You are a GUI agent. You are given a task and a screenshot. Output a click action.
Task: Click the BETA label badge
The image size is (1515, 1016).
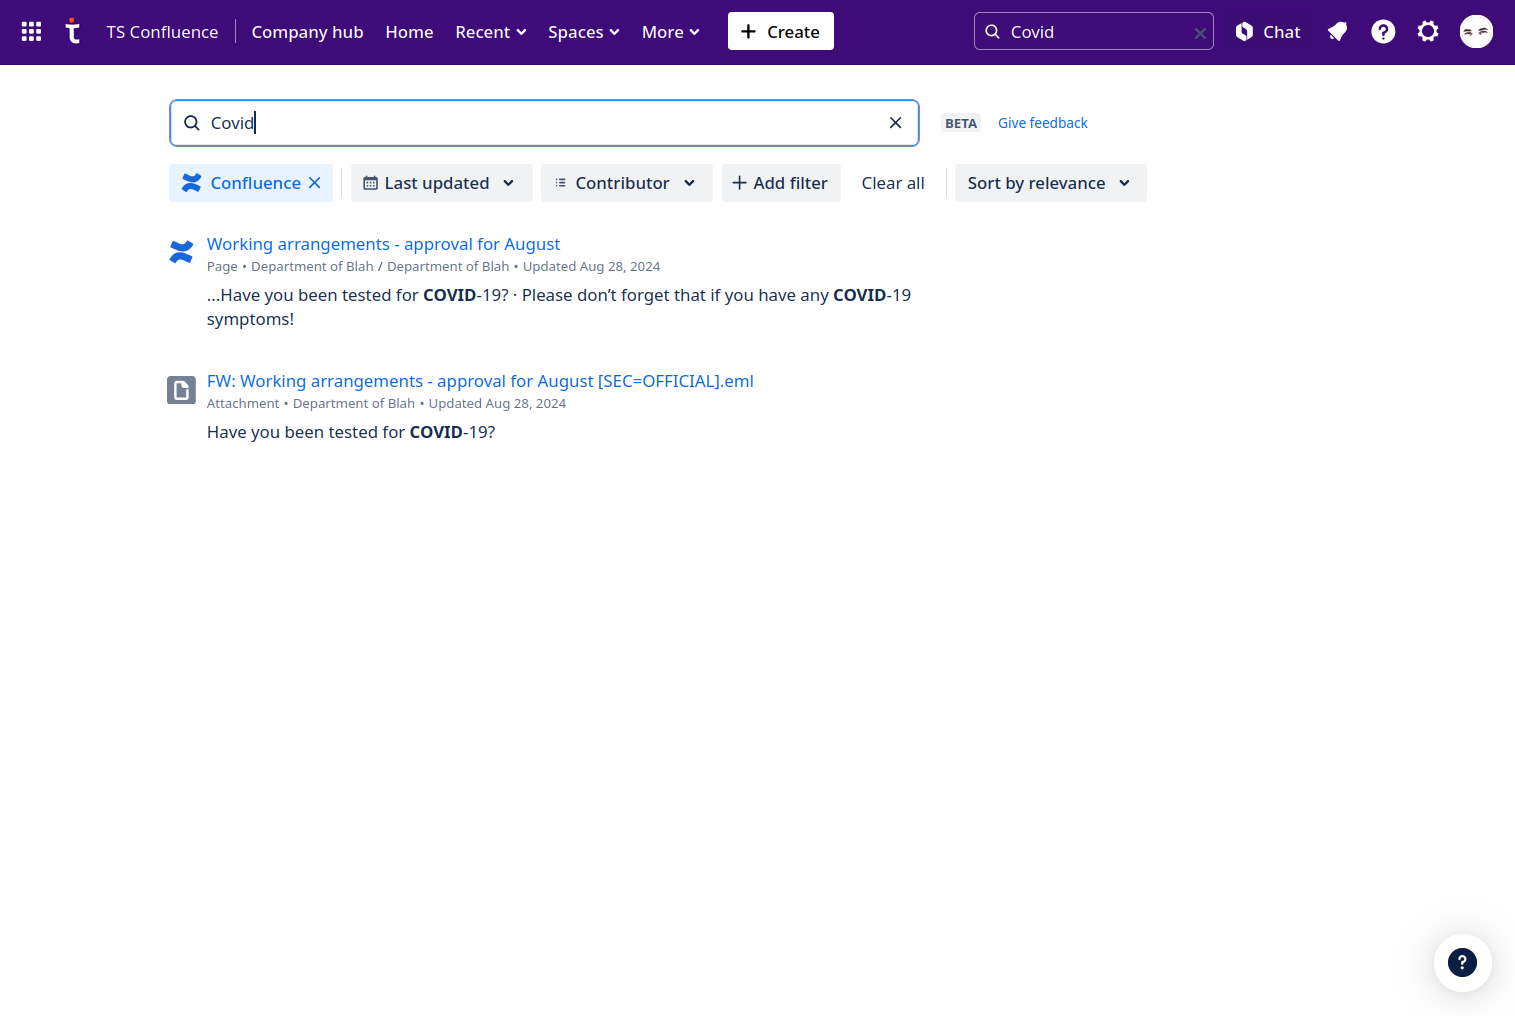[x=961, y=123]
